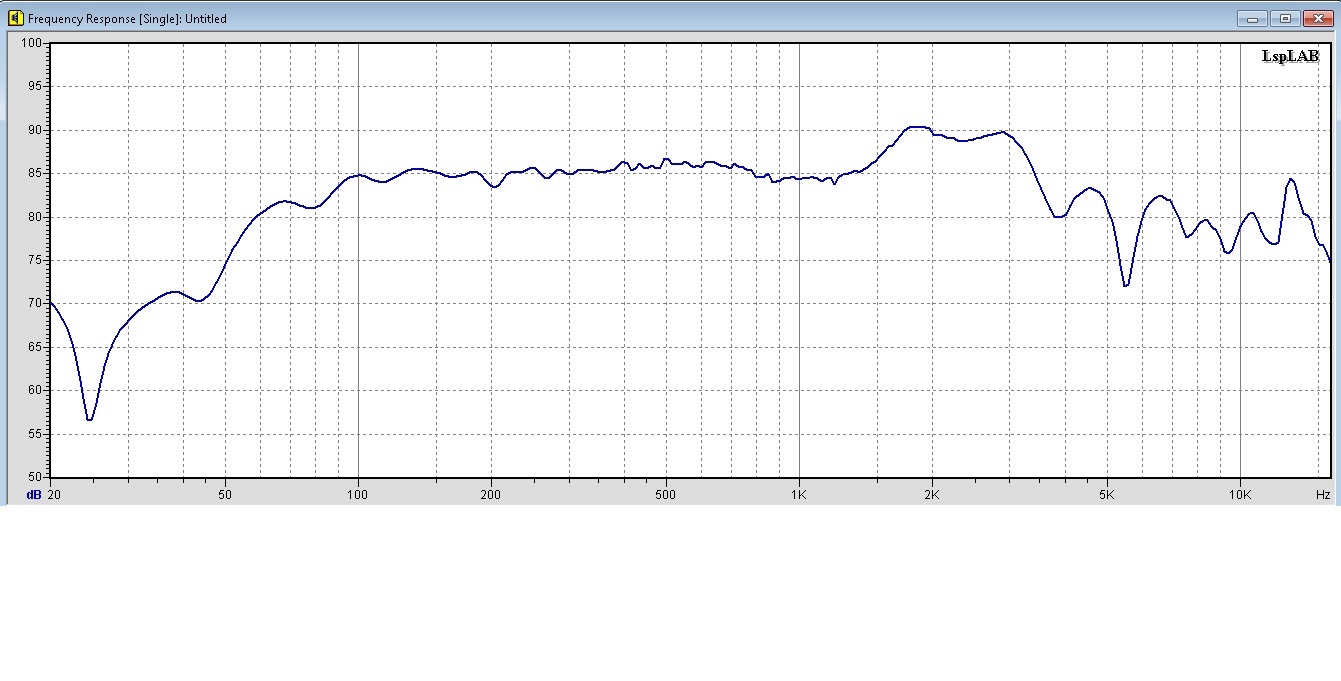Click the 500 label on the frequency axis
1341x681 pixels.
[x=666, y=495]
